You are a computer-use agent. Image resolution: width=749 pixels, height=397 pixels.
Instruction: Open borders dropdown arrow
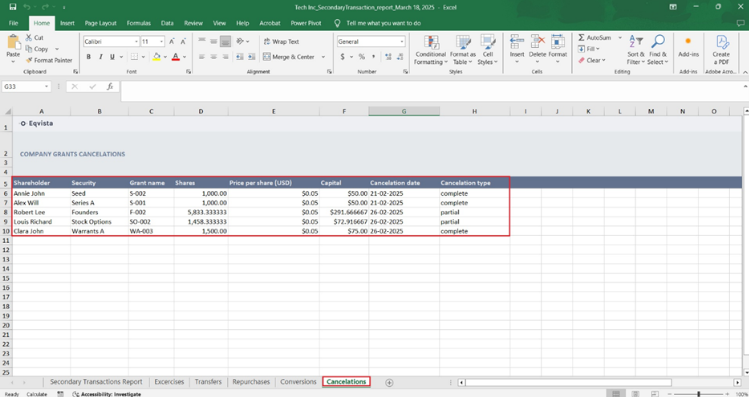click(x=143, y=57)
